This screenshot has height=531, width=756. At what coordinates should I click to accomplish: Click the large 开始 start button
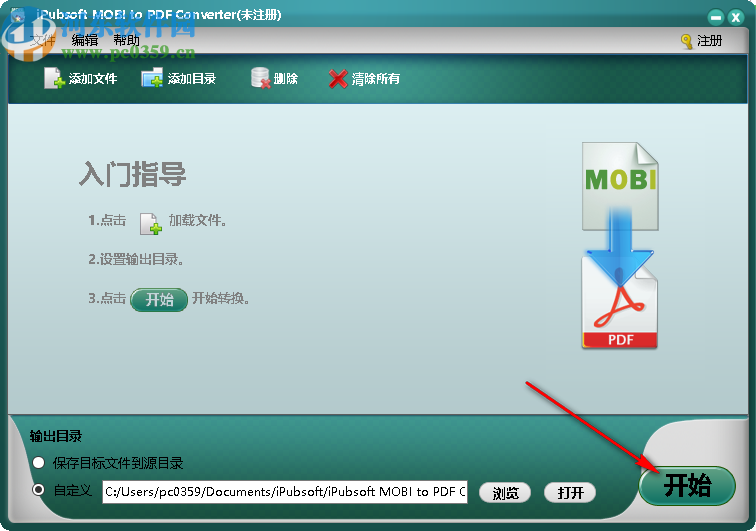[687, 485]
